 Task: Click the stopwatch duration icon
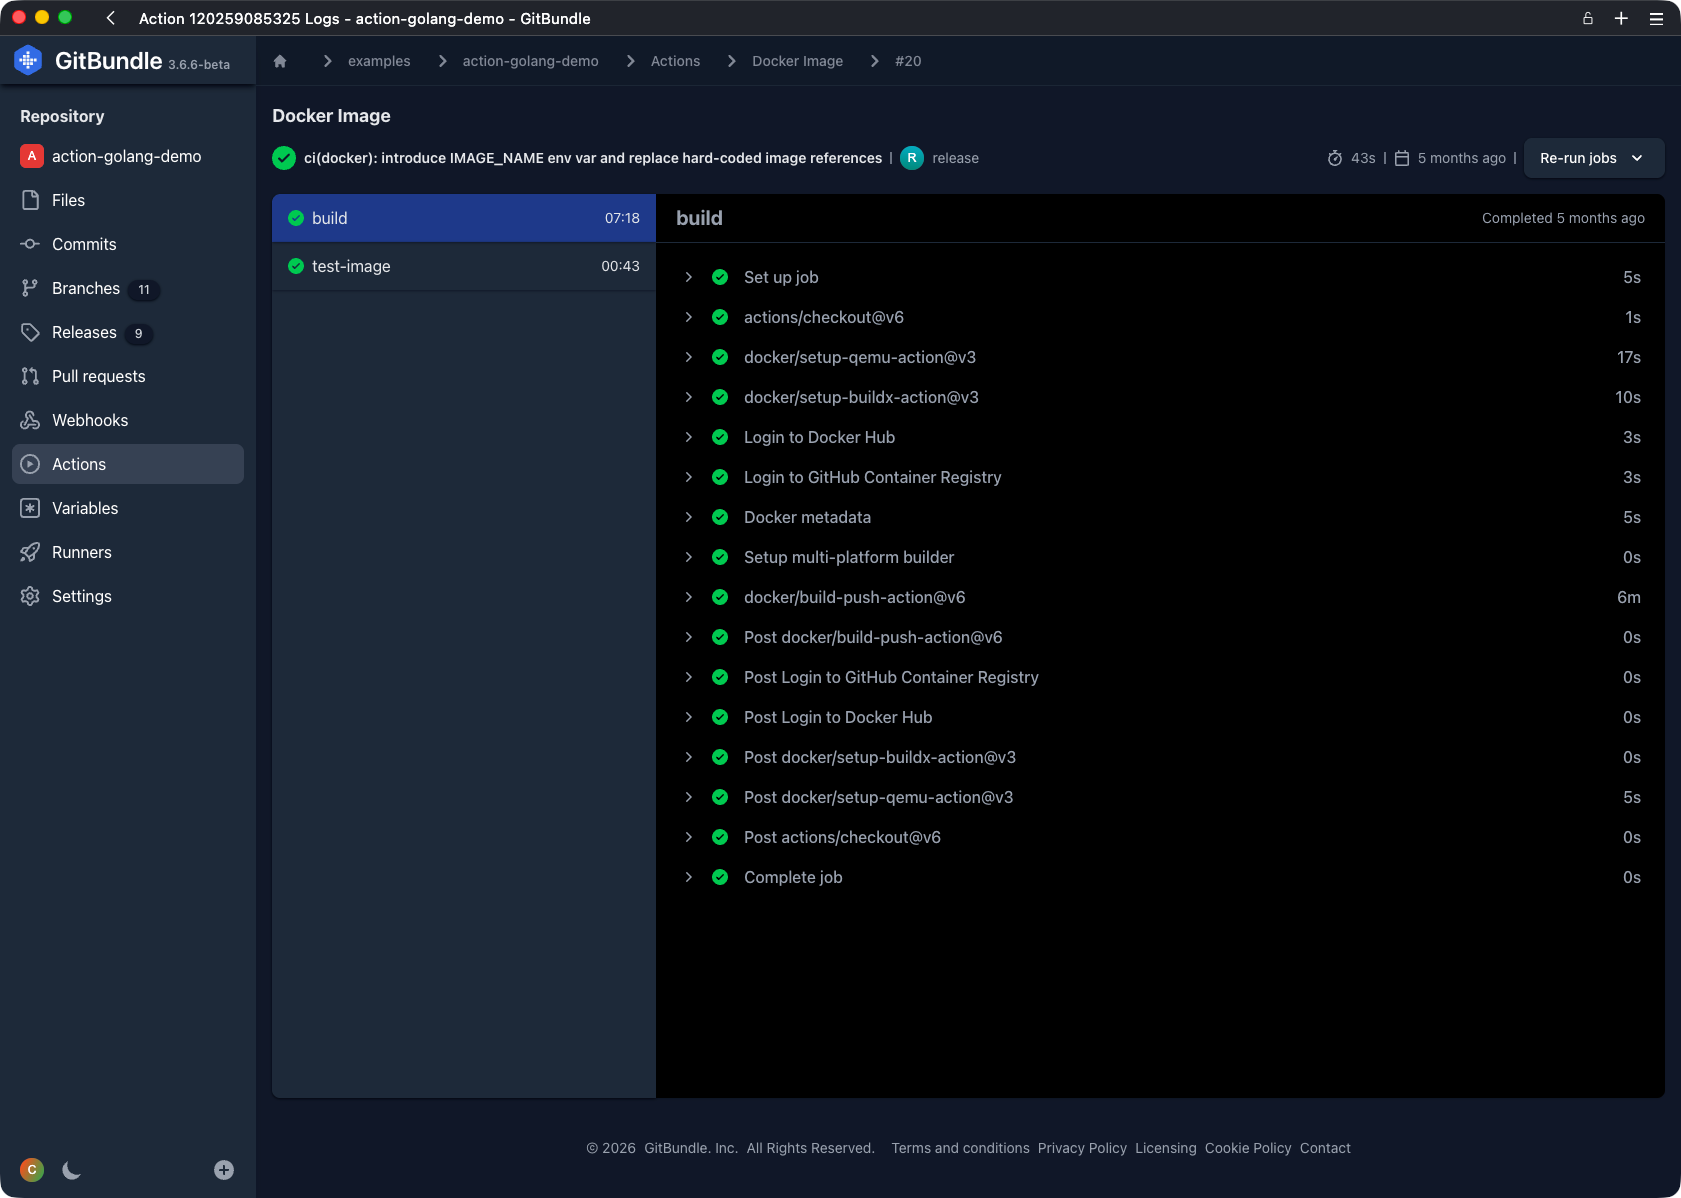click(x=1335, y=158)
